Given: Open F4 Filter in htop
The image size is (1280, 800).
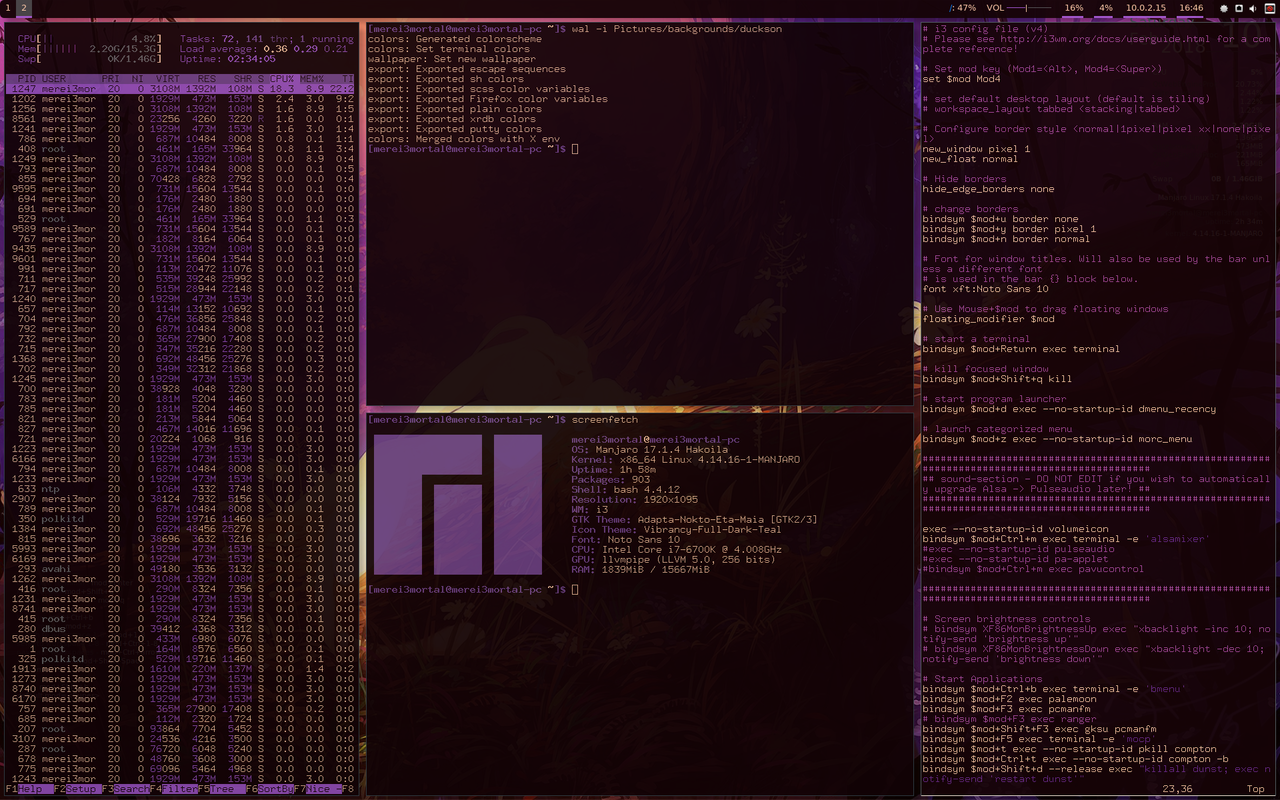Looking at the screenshot, I should (x=173, y=789).
